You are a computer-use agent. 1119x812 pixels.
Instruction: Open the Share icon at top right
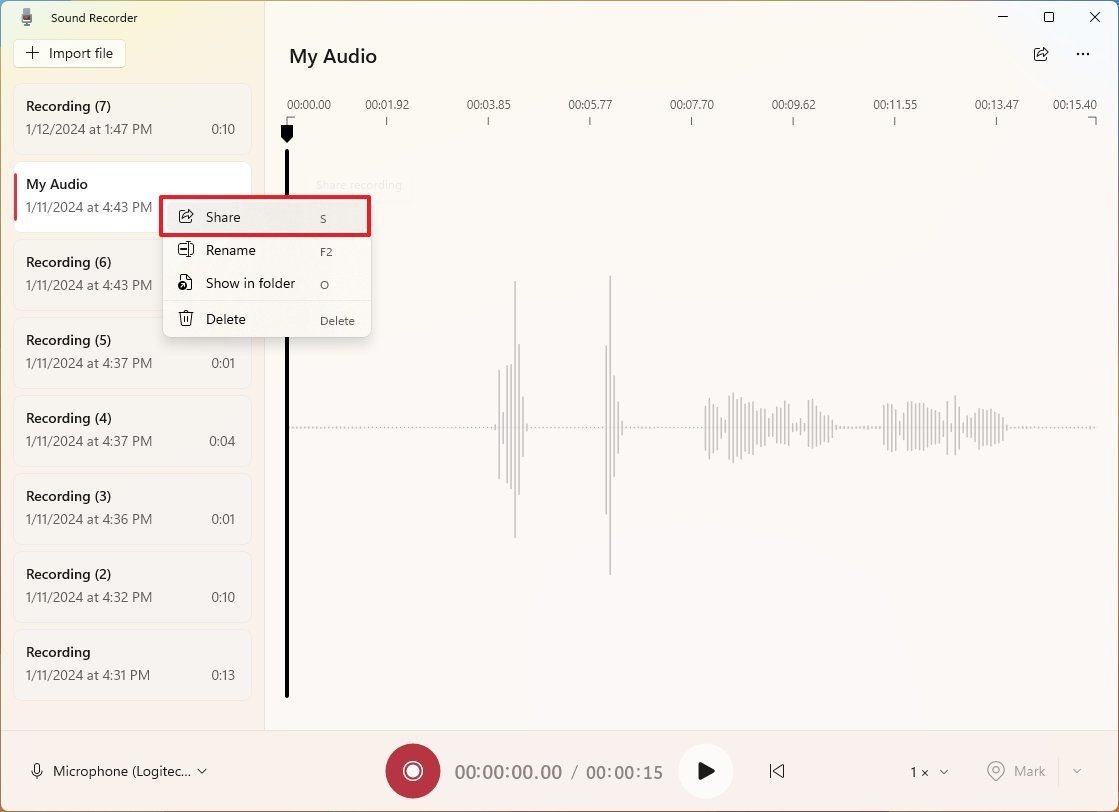[x=1041, y=56]
